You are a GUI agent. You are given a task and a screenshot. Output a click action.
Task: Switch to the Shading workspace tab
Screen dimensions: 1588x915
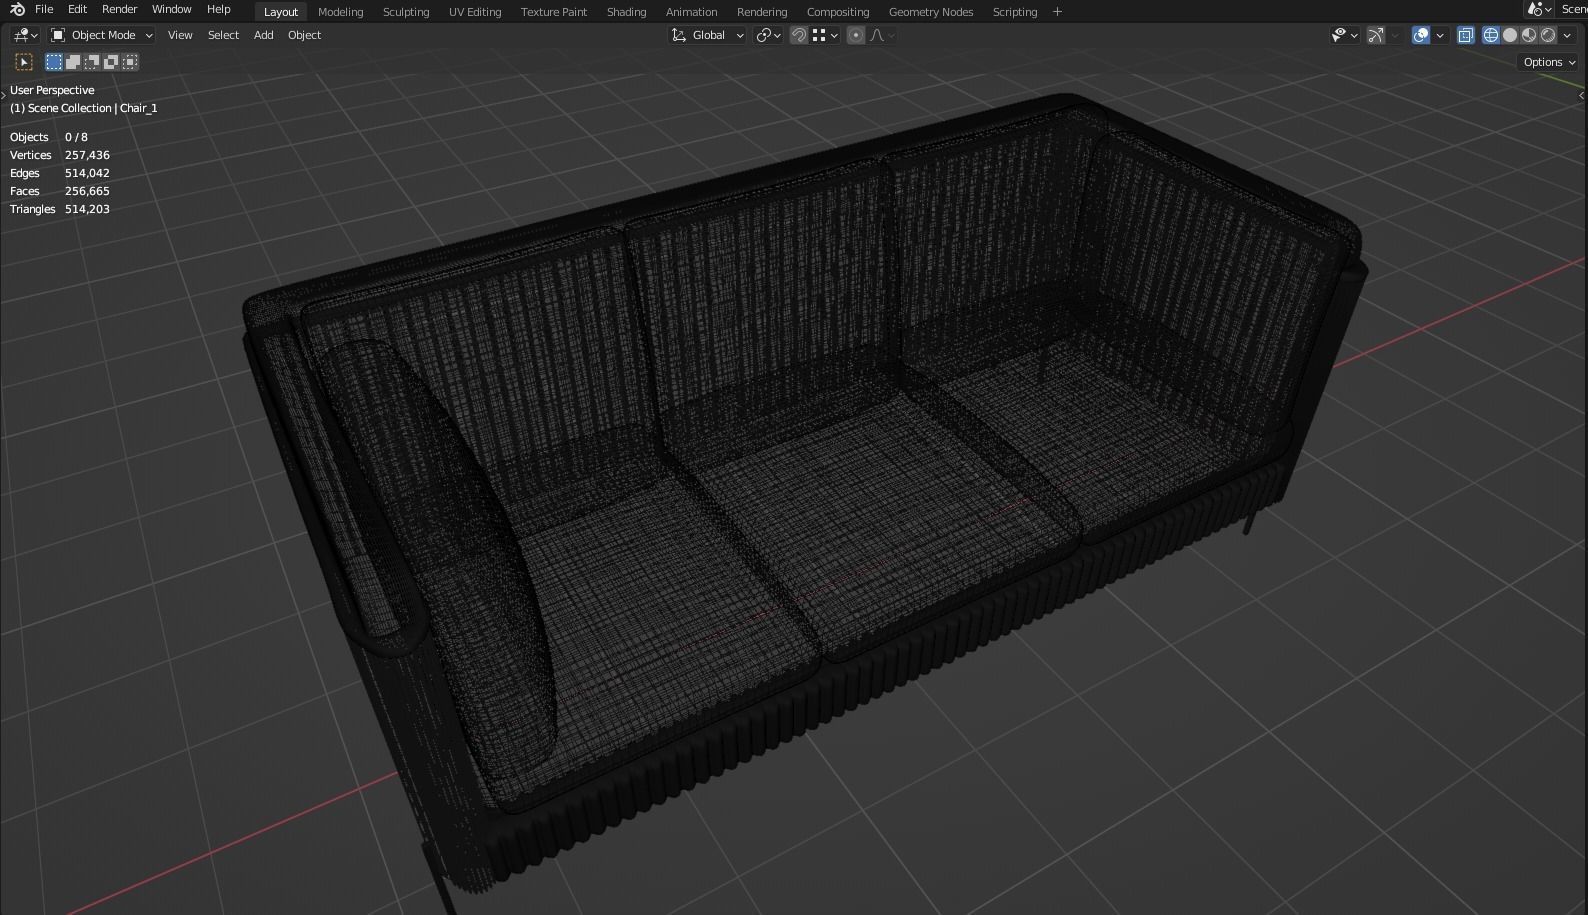[x=626, y=12]
